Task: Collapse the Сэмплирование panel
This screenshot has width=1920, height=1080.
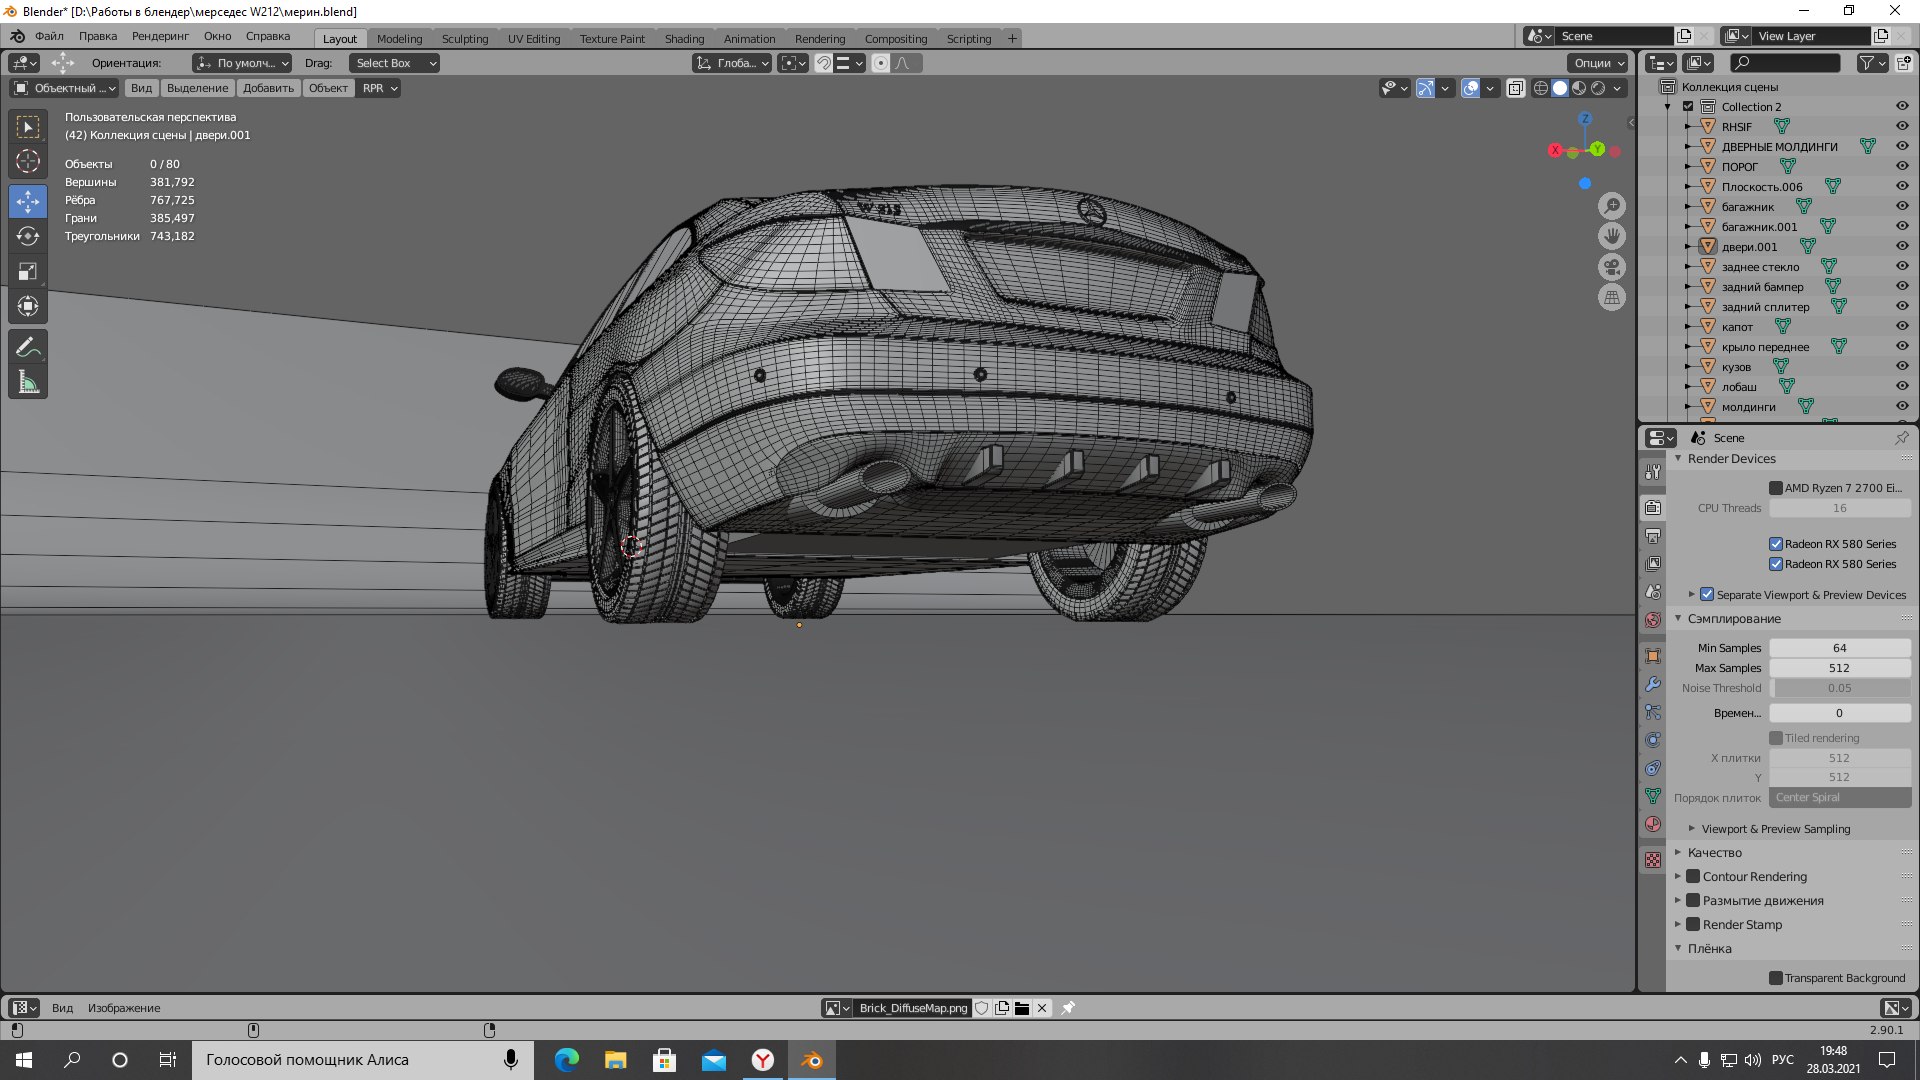Action: (1678, 618)
